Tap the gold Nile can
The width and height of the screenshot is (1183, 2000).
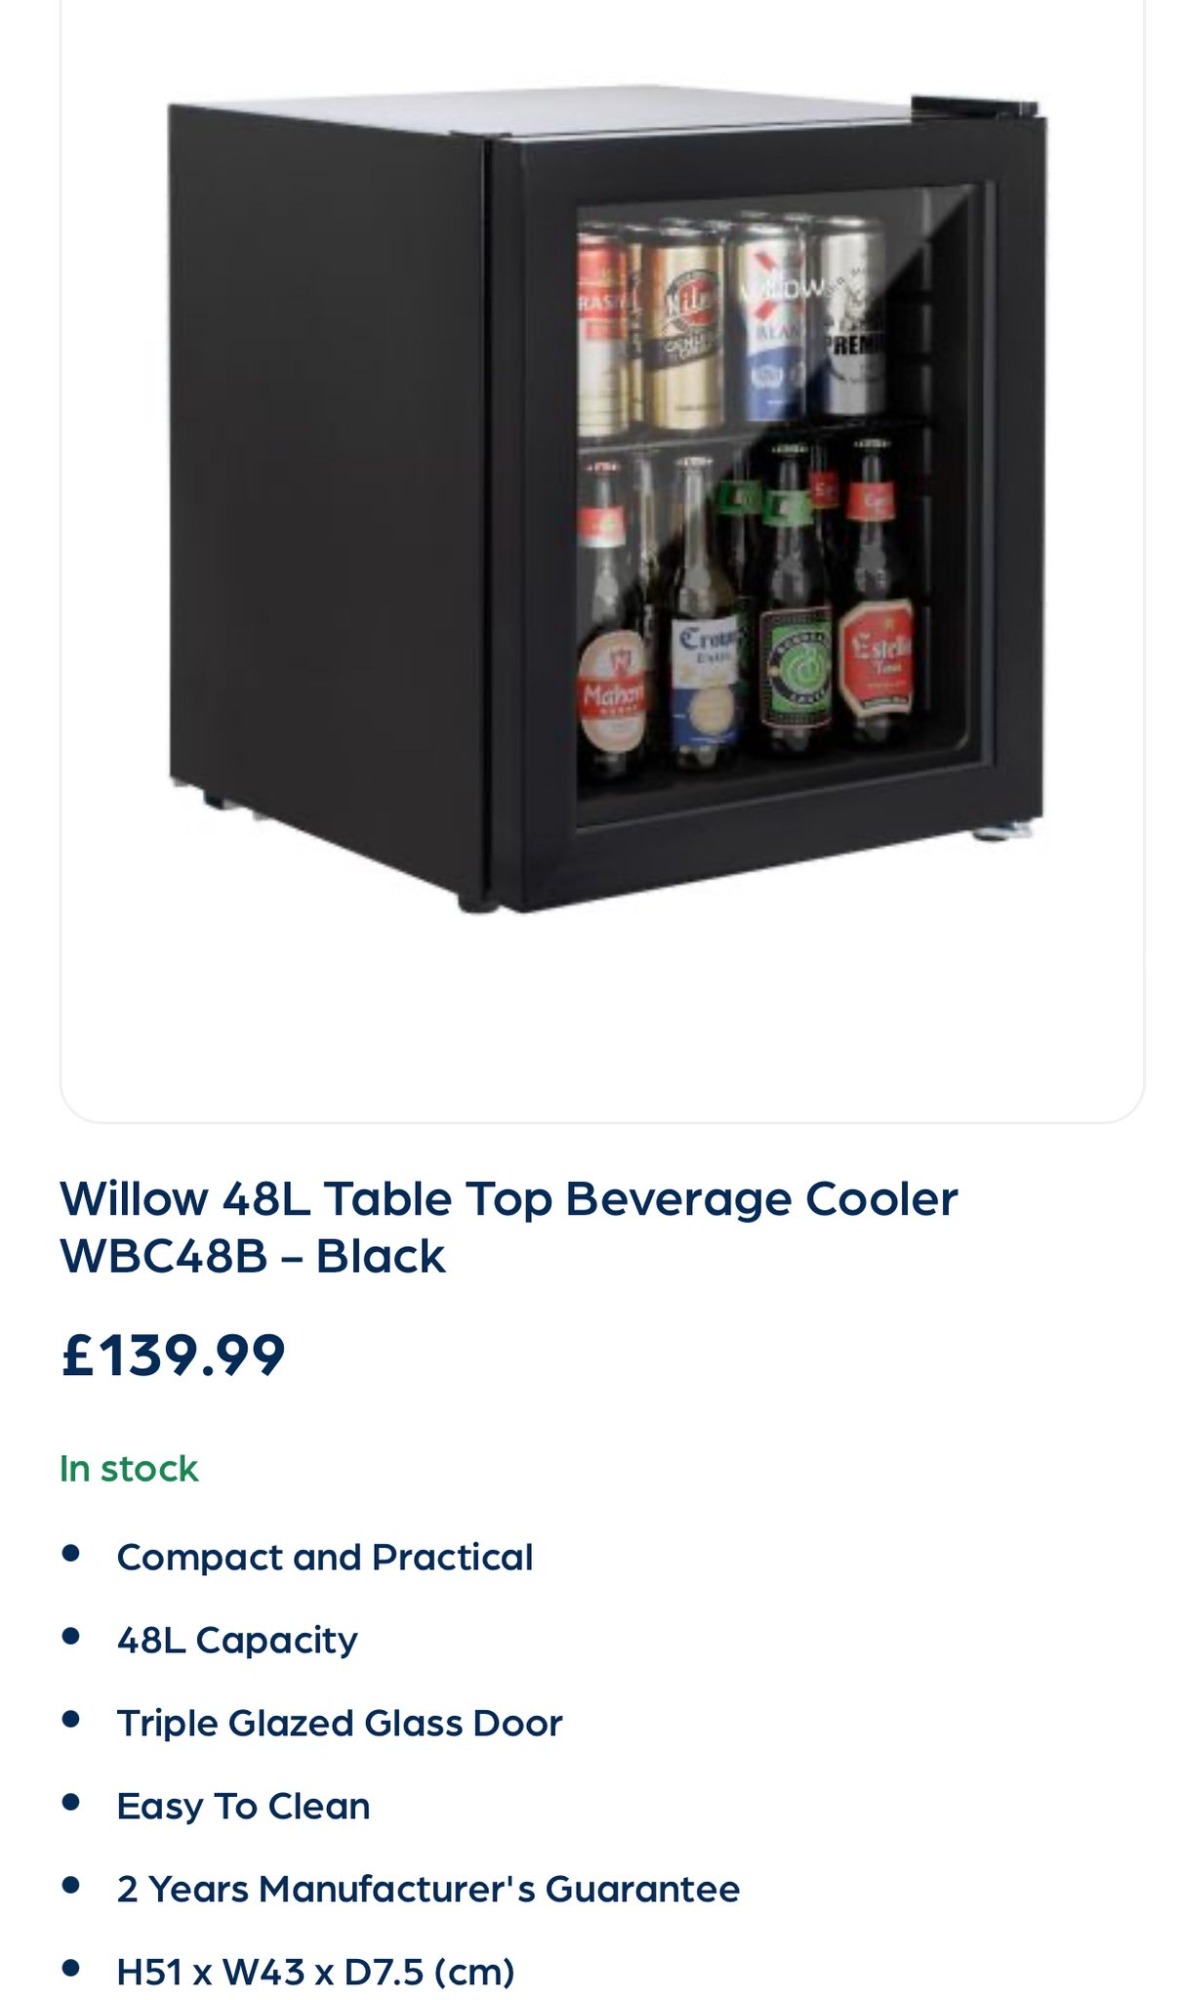coord(683,335)
